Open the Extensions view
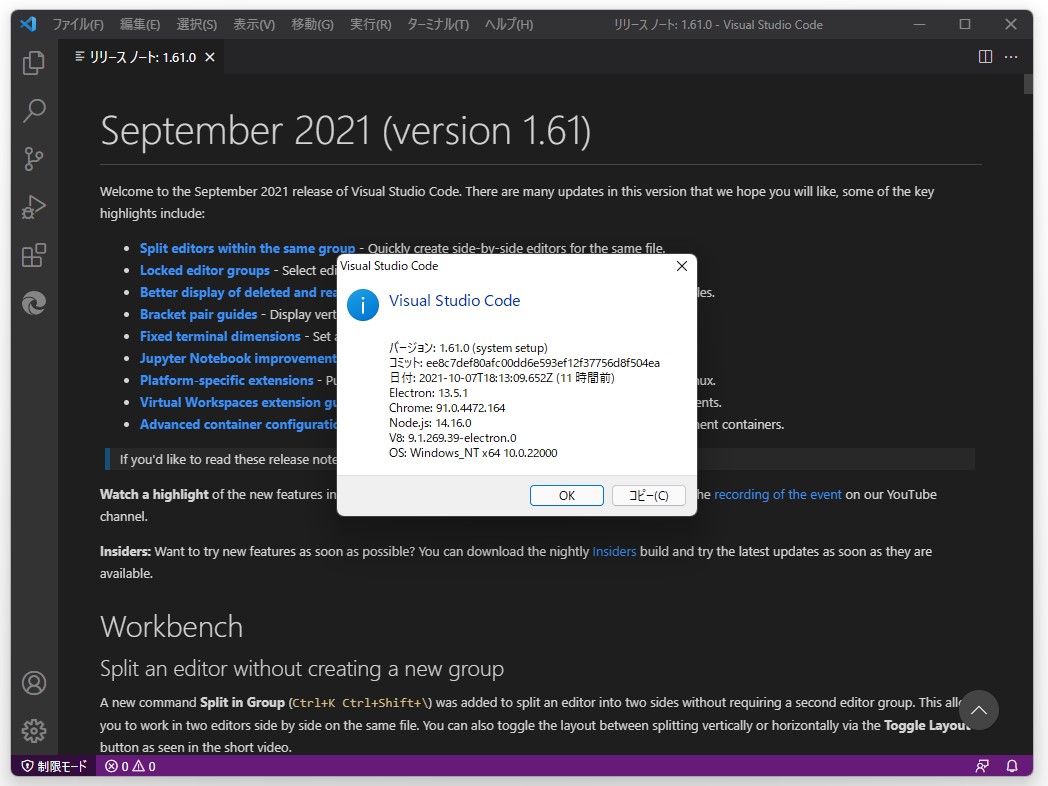The width and height of the screenshot is (1048, 786). point(33,255)
